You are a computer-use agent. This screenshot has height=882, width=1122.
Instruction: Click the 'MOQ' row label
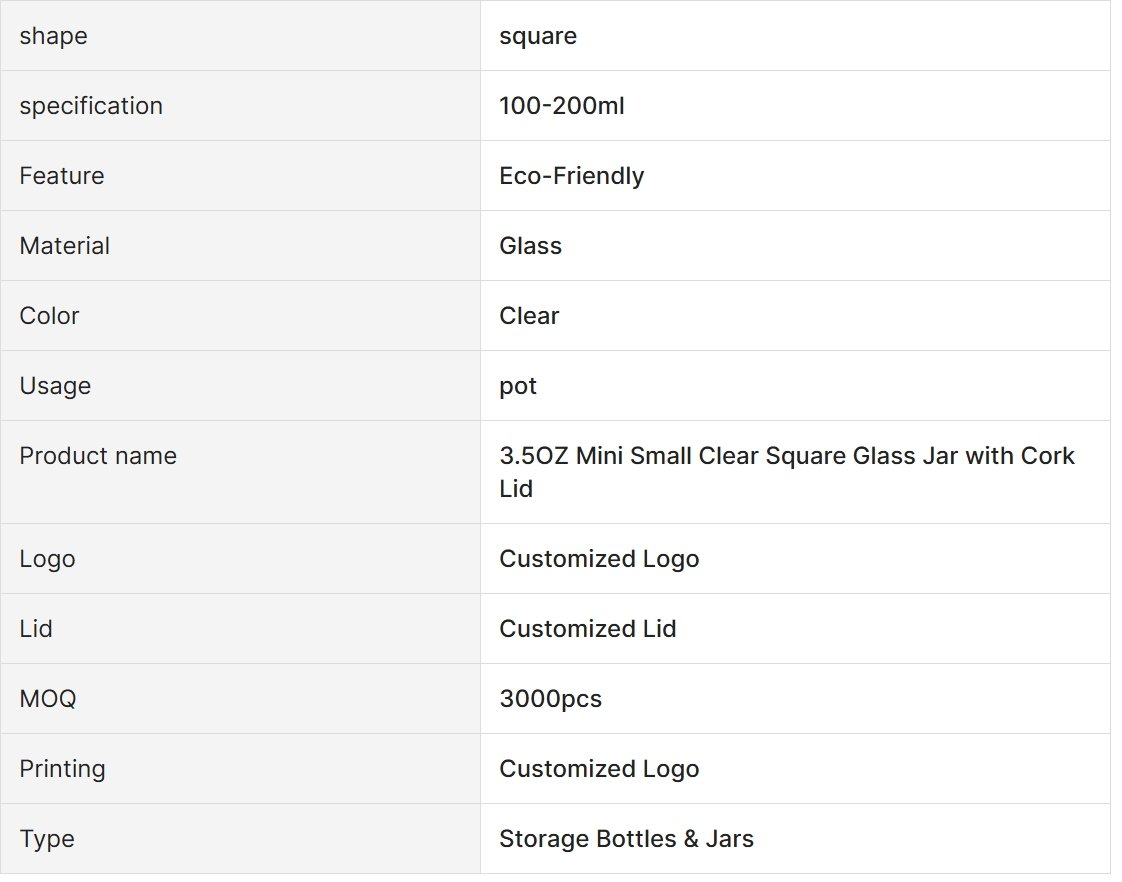click(x=48, y=699)
